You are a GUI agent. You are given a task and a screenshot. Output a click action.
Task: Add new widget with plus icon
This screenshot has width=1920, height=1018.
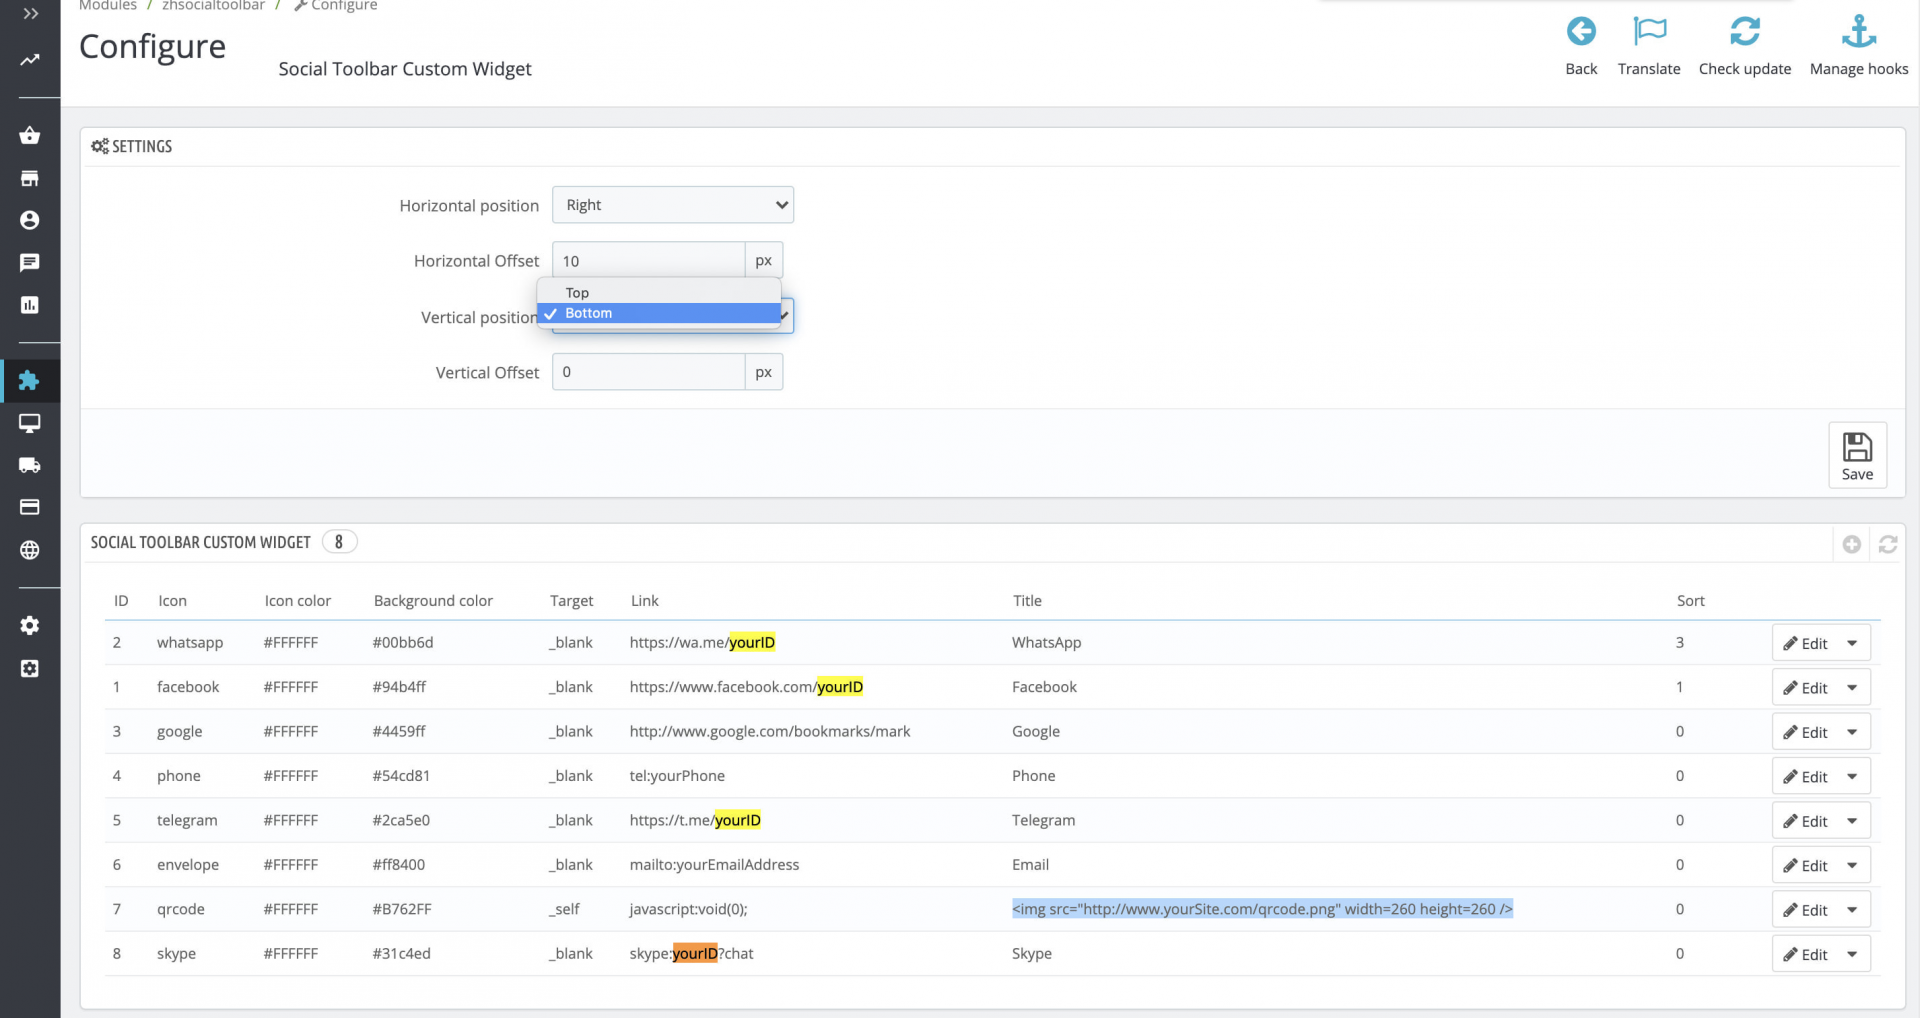coord(1852,544)
